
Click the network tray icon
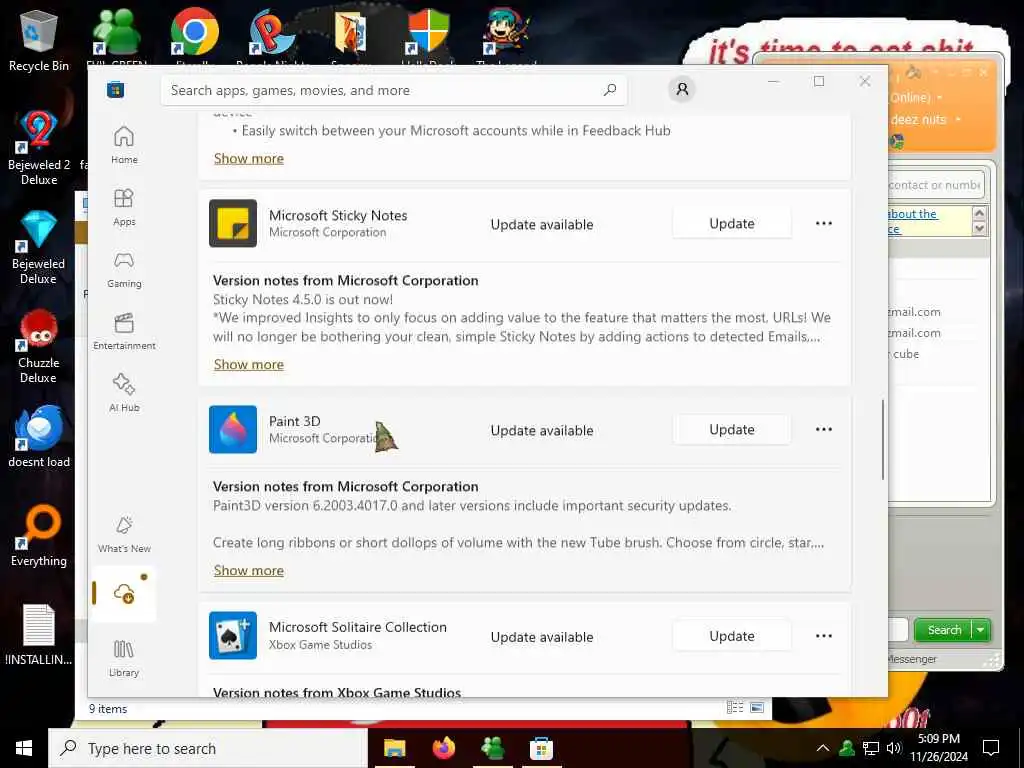click(x=871, y=748)
